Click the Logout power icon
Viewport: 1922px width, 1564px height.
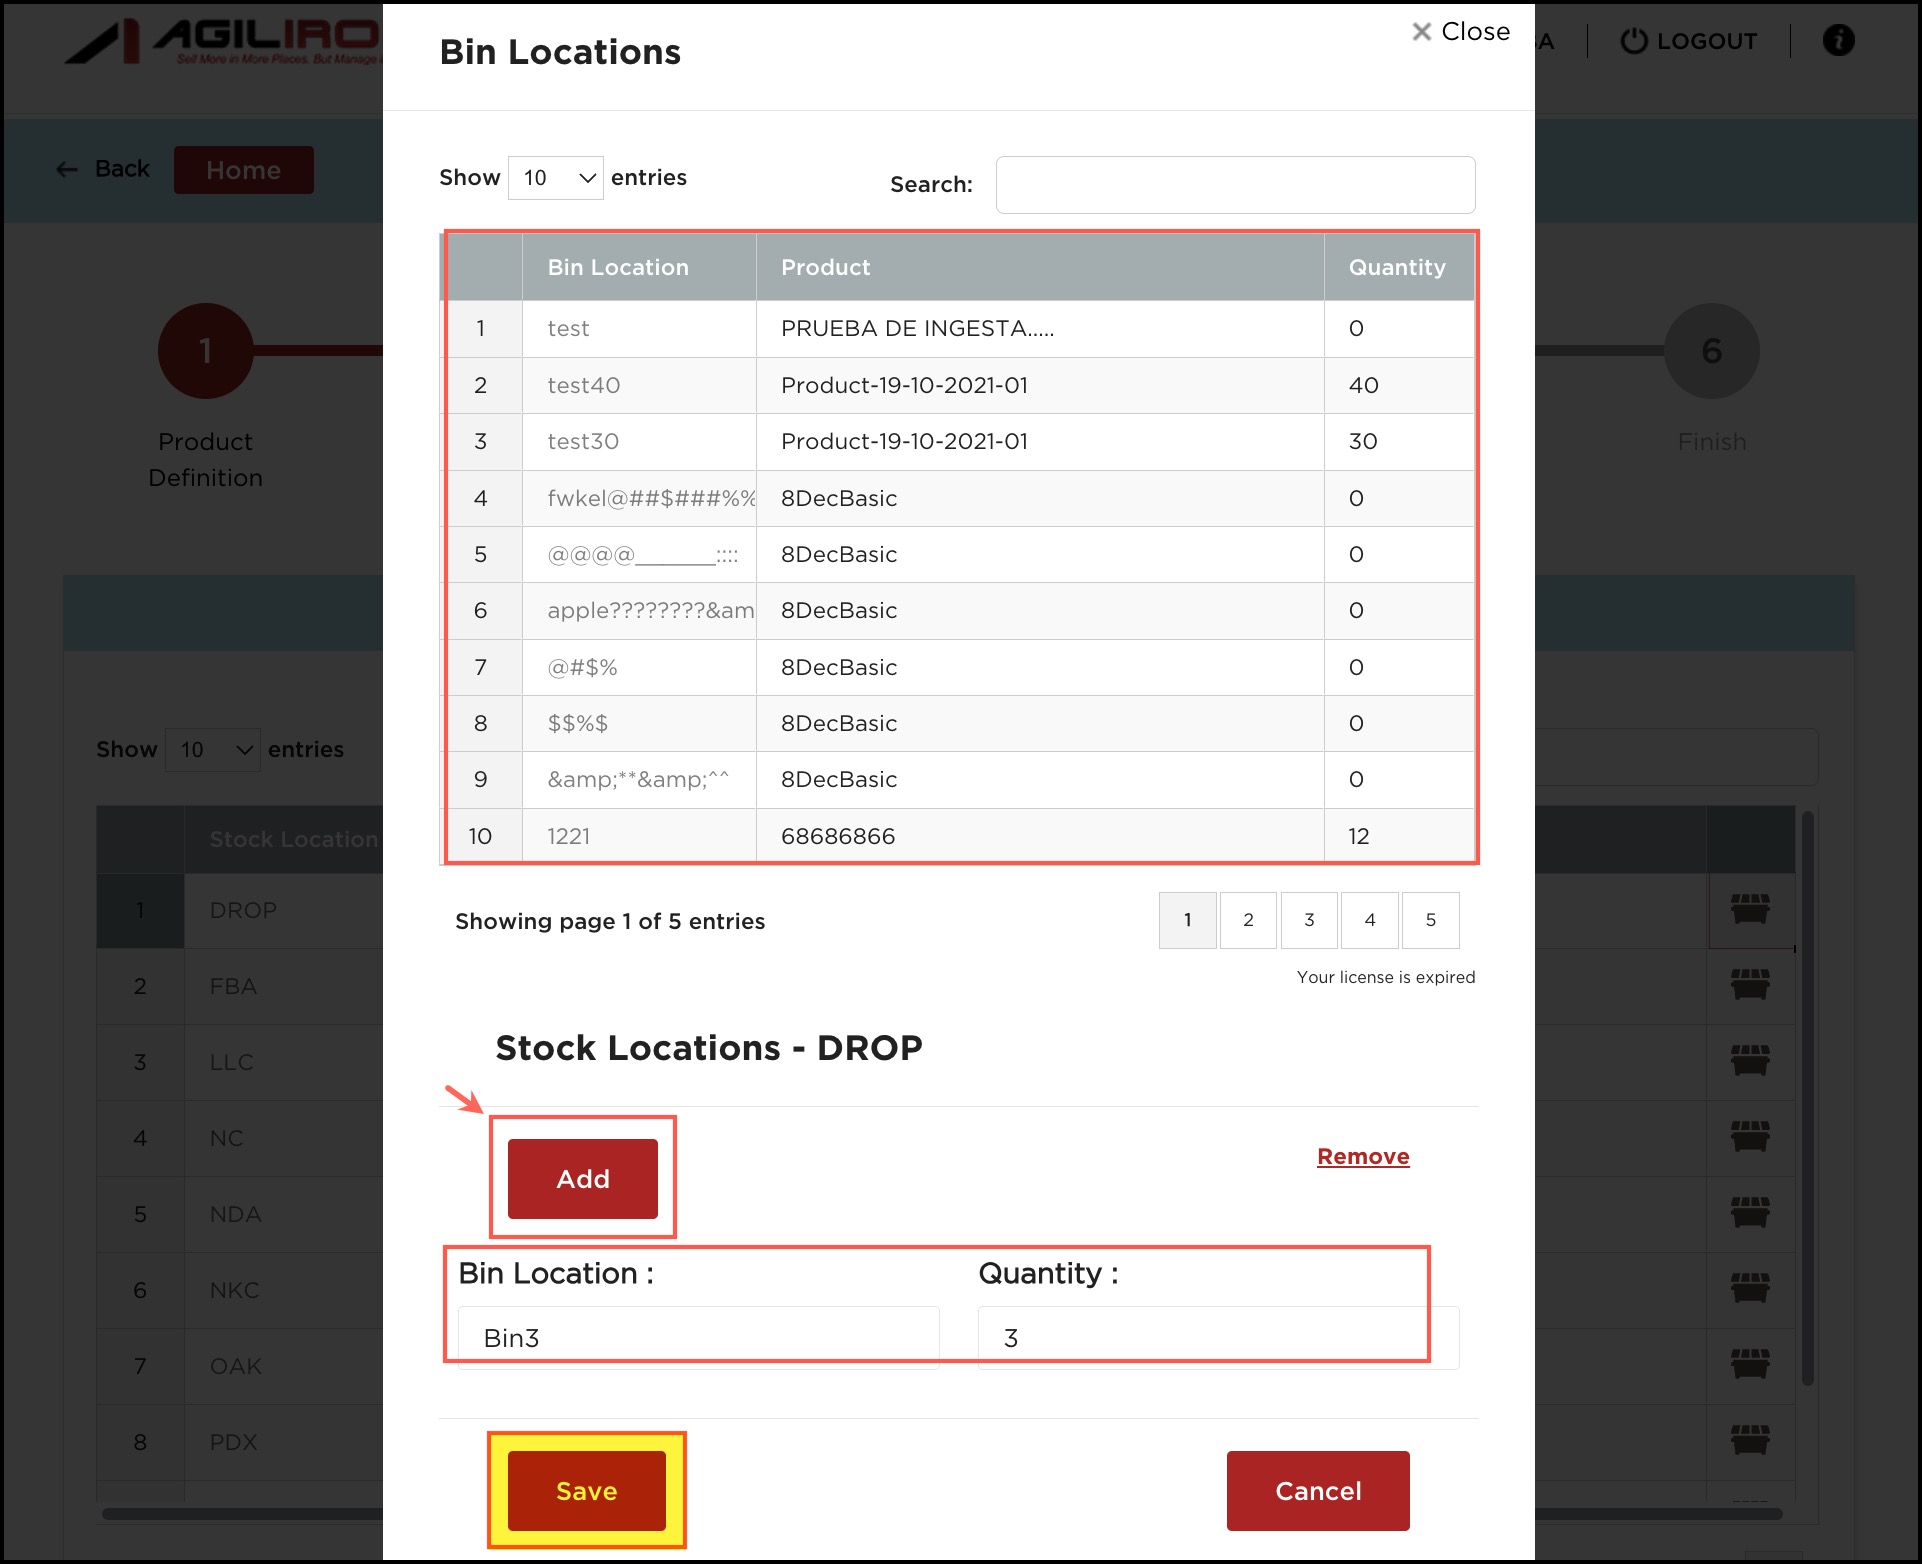click(1633, 41)
